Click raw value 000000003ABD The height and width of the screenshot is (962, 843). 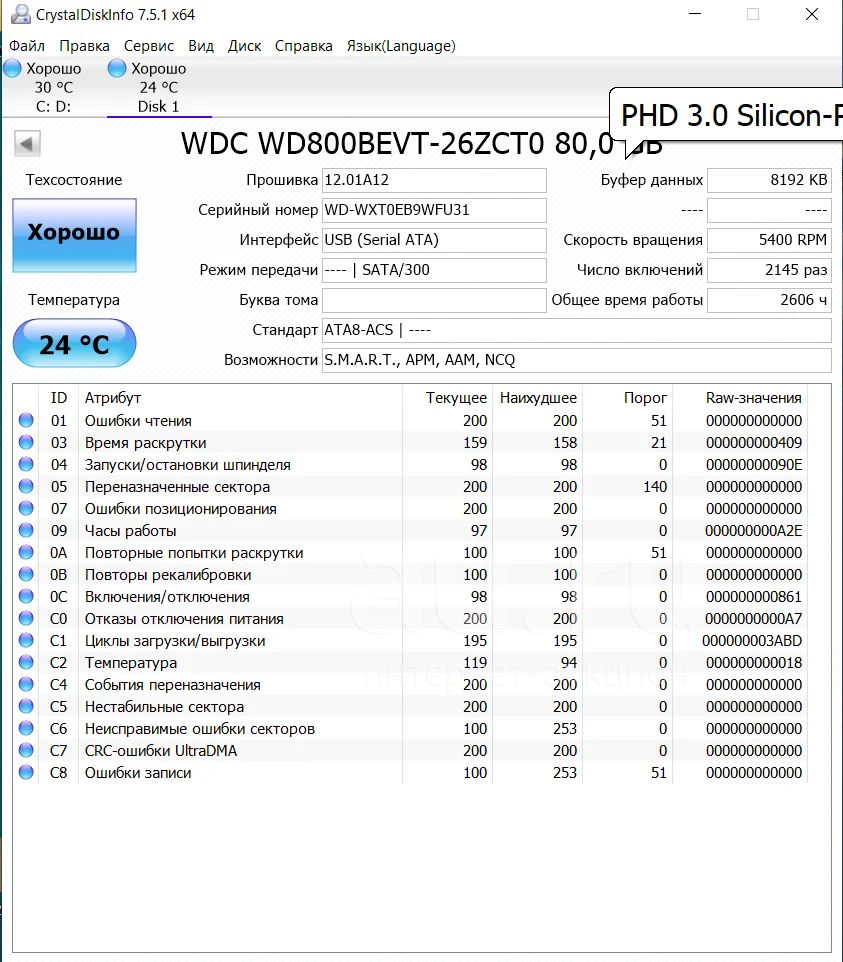click(752, 641)
